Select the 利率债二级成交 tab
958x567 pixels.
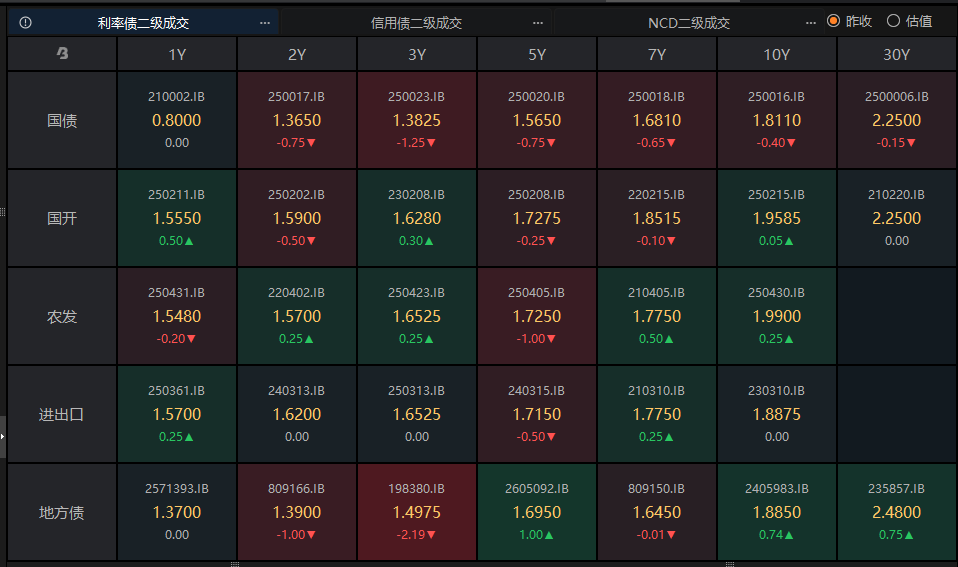coord(143,22)
